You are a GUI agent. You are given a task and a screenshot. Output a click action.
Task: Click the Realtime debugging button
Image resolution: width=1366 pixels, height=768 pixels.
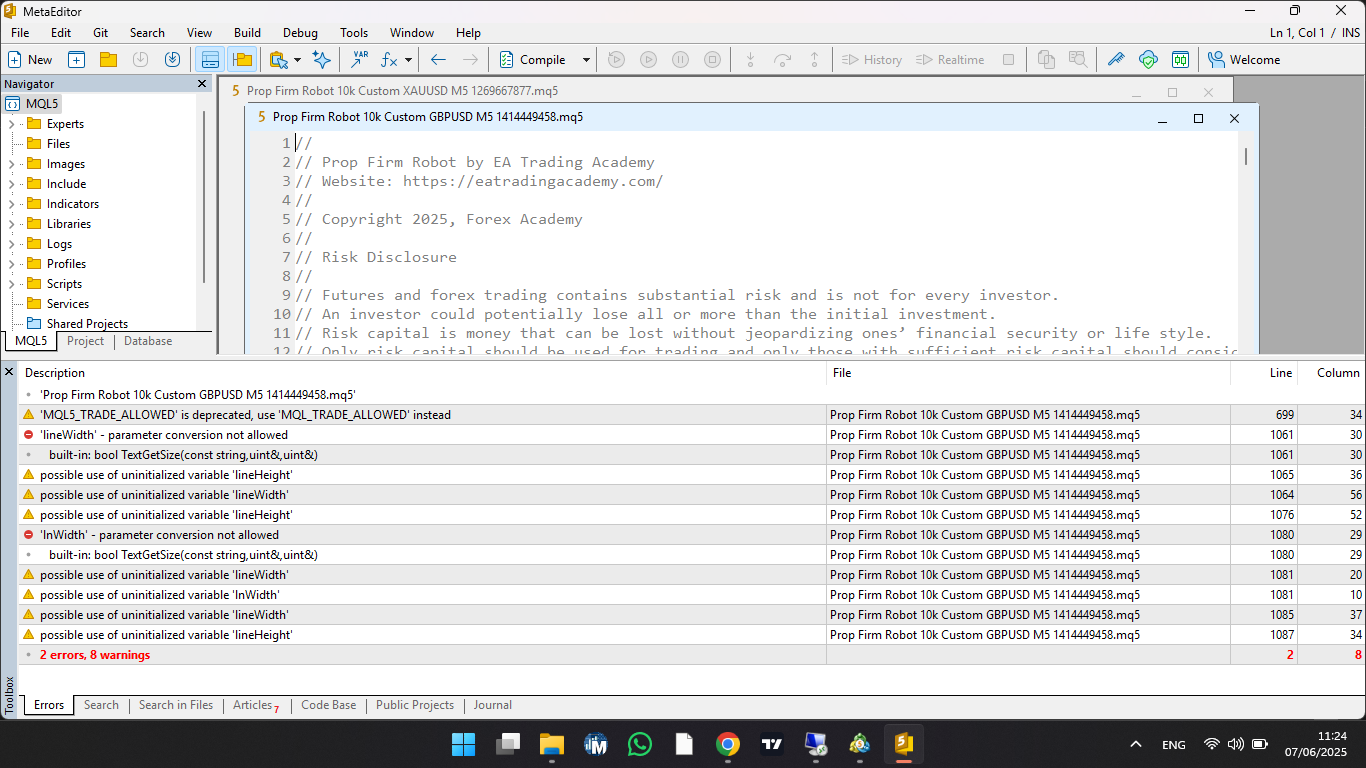click(x=950, y=60)
